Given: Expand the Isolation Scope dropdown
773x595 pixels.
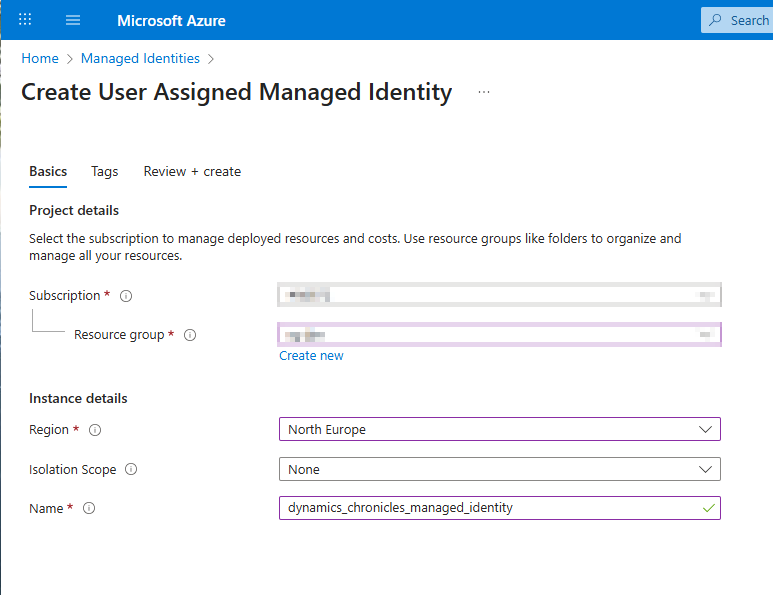Looking at the screenshot, I should tap(499, 469).
